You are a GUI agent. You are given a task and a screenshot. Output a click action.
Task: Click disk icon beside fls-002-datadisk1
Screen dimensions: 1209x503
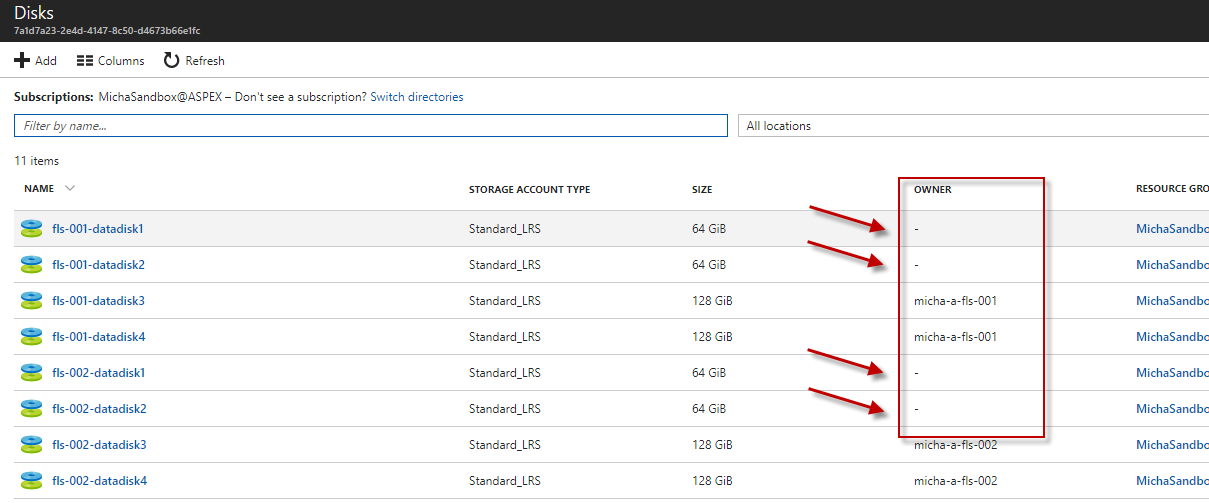pyautogui.click(x=32, y=373)
